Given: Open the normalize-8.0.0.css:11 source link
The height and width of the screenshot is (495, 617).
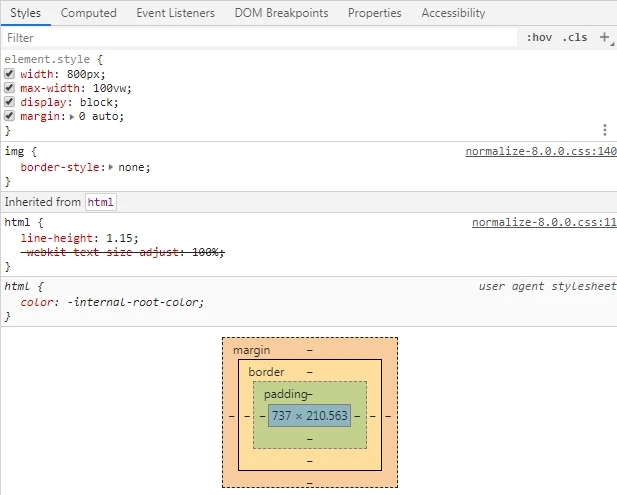Looking at the screenshot, I should click(x=544, y=223).
